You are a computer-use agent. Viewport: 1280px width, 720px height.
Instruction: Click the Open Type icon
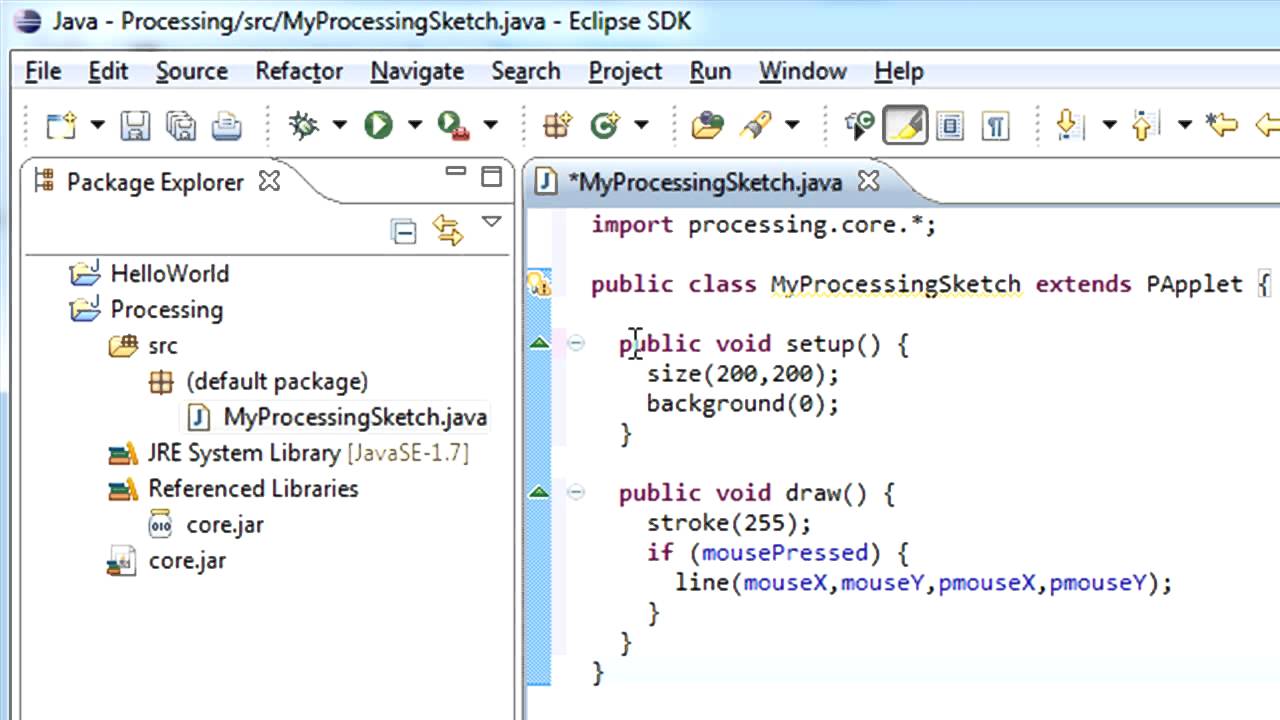[707, 125]
